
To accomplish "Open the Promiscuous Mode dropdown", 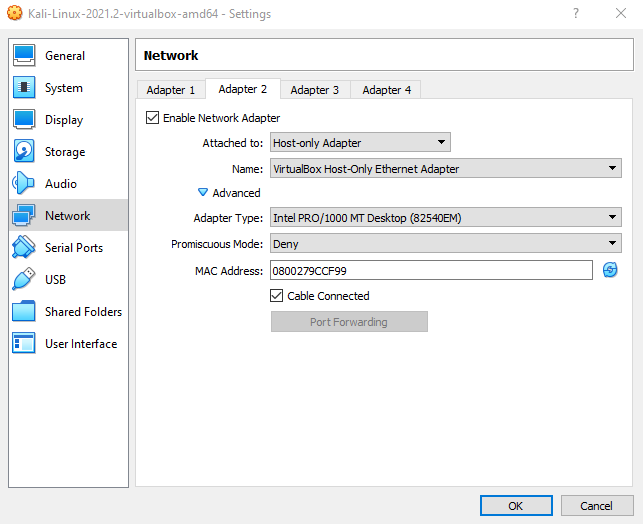I will [x=446, y=244].
